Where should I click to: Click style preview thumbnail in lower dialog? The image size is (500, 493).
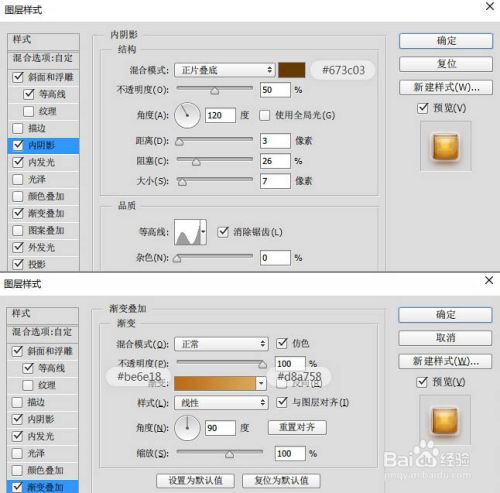pyautogui.click(x=445, y=420)
